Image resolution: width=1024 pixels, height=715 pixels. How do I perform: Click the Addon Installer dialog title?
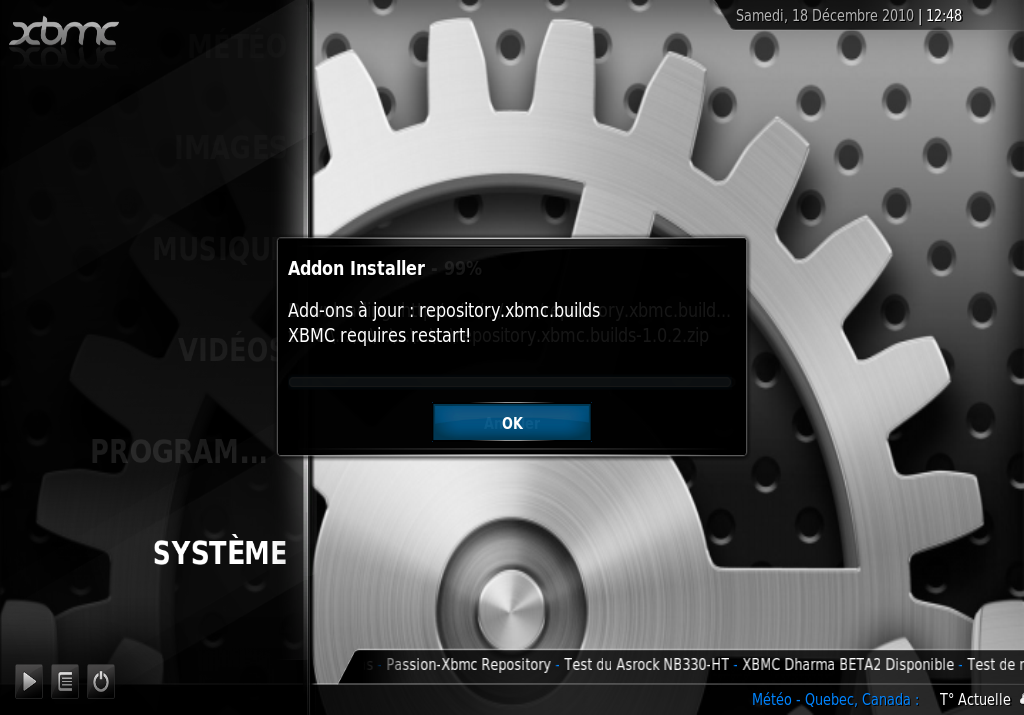[x=356, y=268]
